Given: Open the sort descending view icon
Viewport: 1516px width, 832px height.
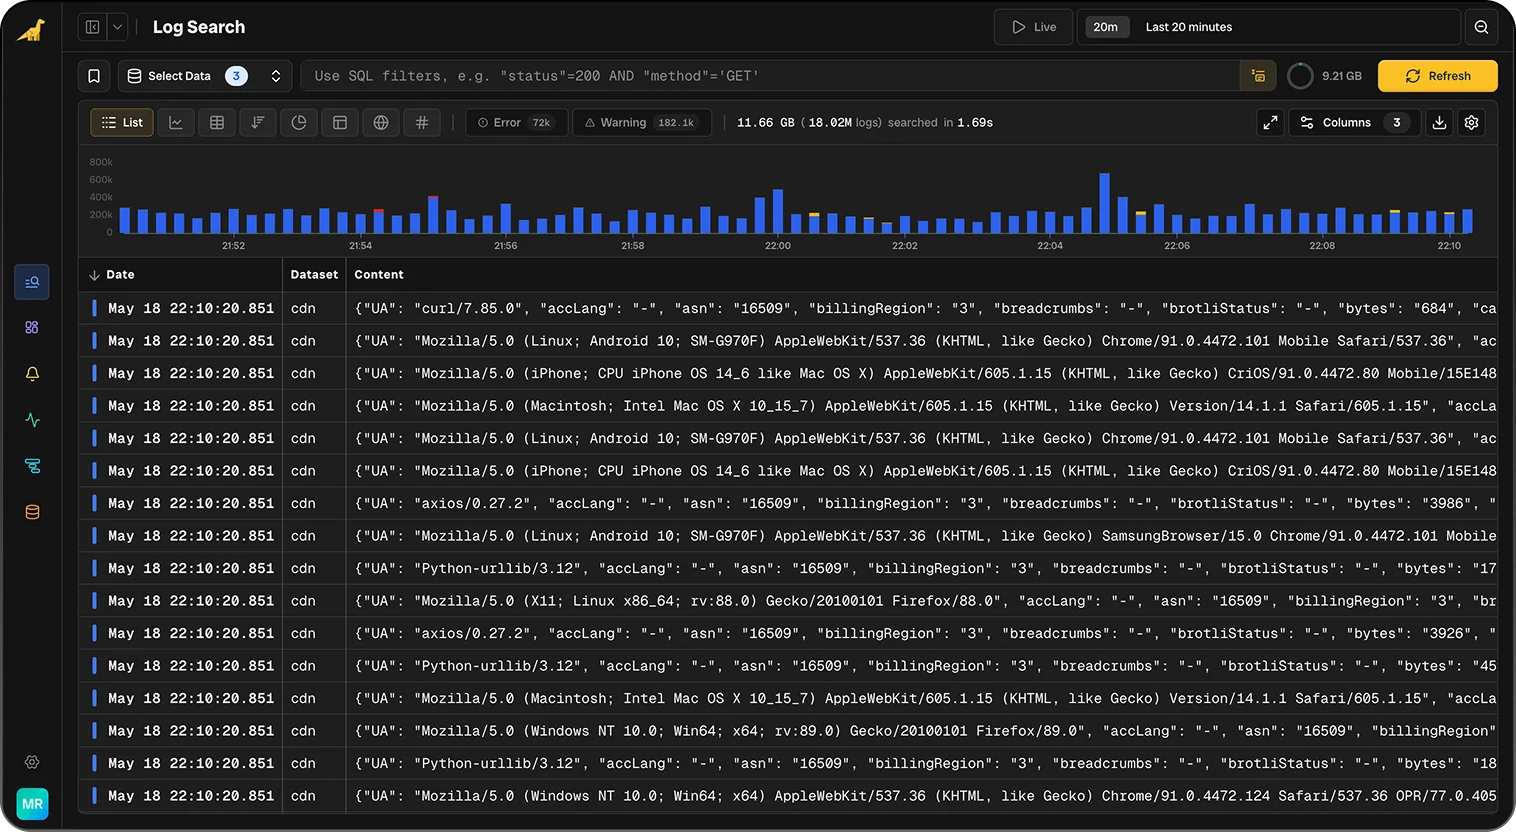Looking at the screenshot, I should coord(258,122).
